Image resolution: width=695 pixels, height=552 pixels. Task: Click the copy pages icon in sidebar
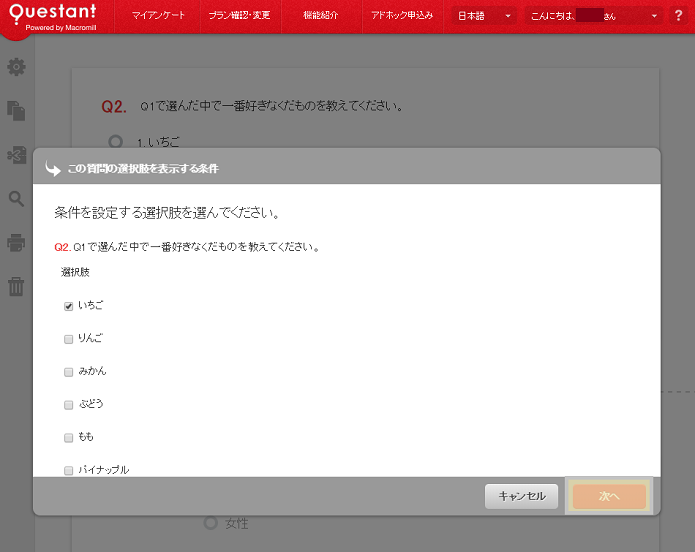[x=16, y=110]
